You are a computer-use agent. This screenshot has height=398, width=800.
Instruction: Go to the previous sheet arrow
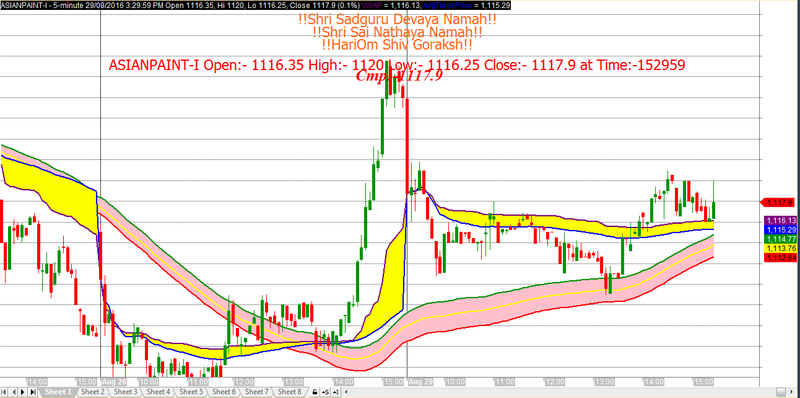pyautogui.click(x=14, y=392)
